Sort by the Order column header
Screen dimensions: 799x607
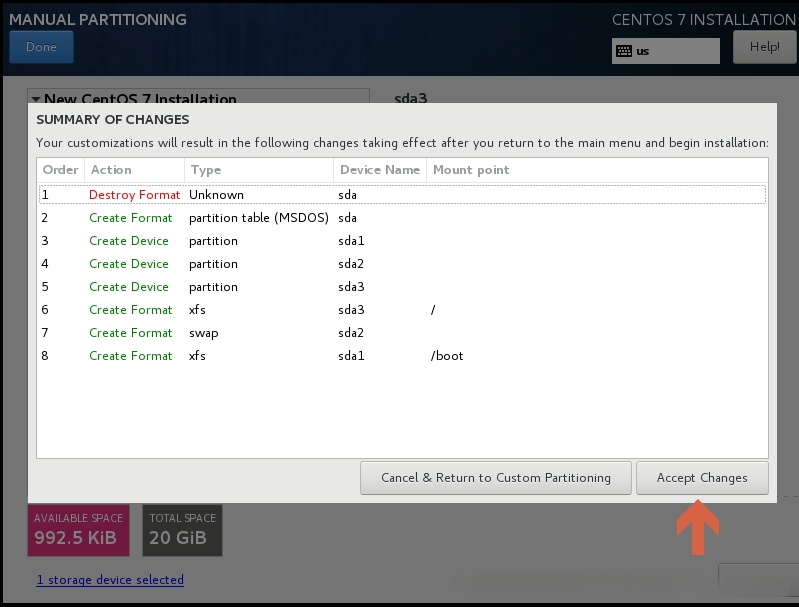point(61,170)
